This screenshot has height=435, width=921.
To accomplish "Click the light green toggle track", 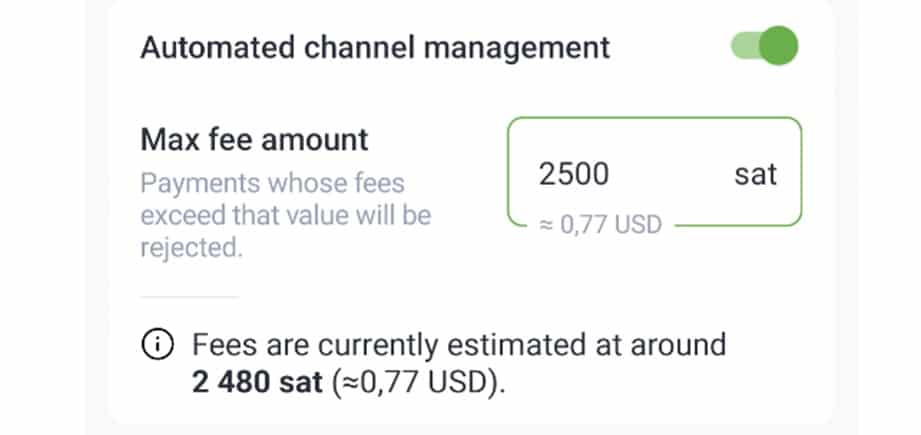I will pyautogui.click(x=744, y=46).
